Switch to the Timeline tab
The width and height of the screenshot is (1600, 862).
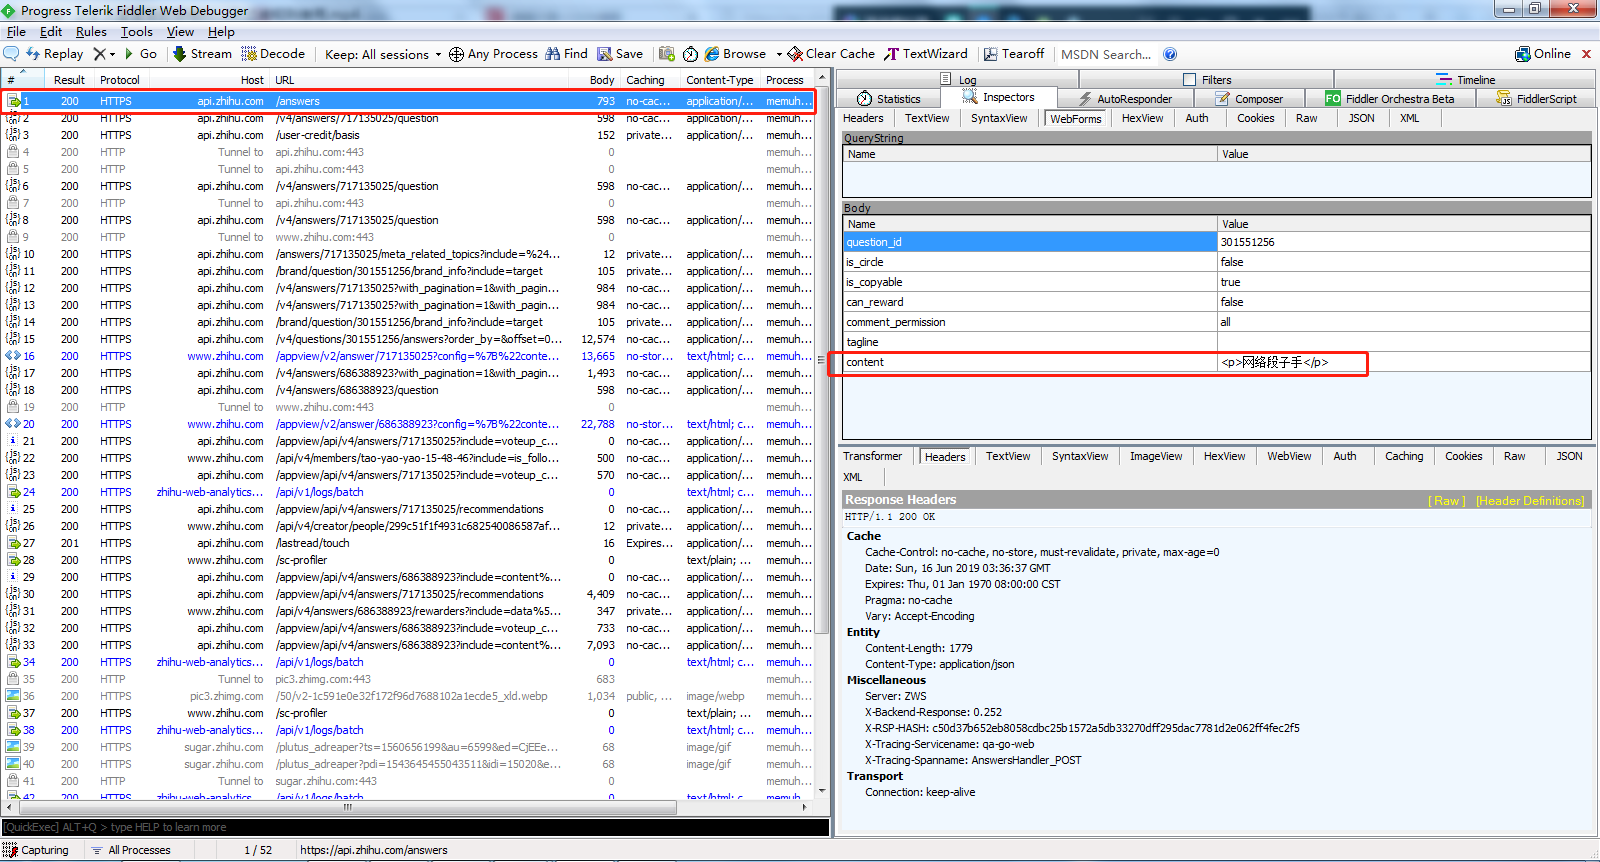click(x=1466, y=79)
